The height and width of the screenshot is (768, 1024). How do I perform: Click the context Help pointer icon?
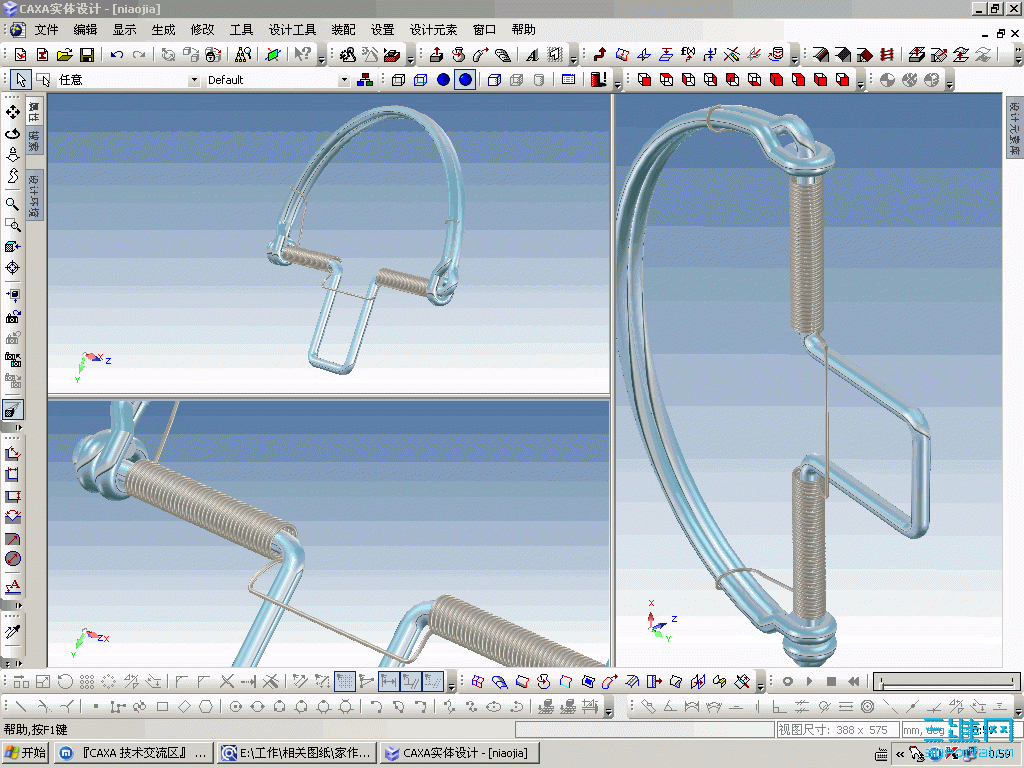(x=302, y=55)
